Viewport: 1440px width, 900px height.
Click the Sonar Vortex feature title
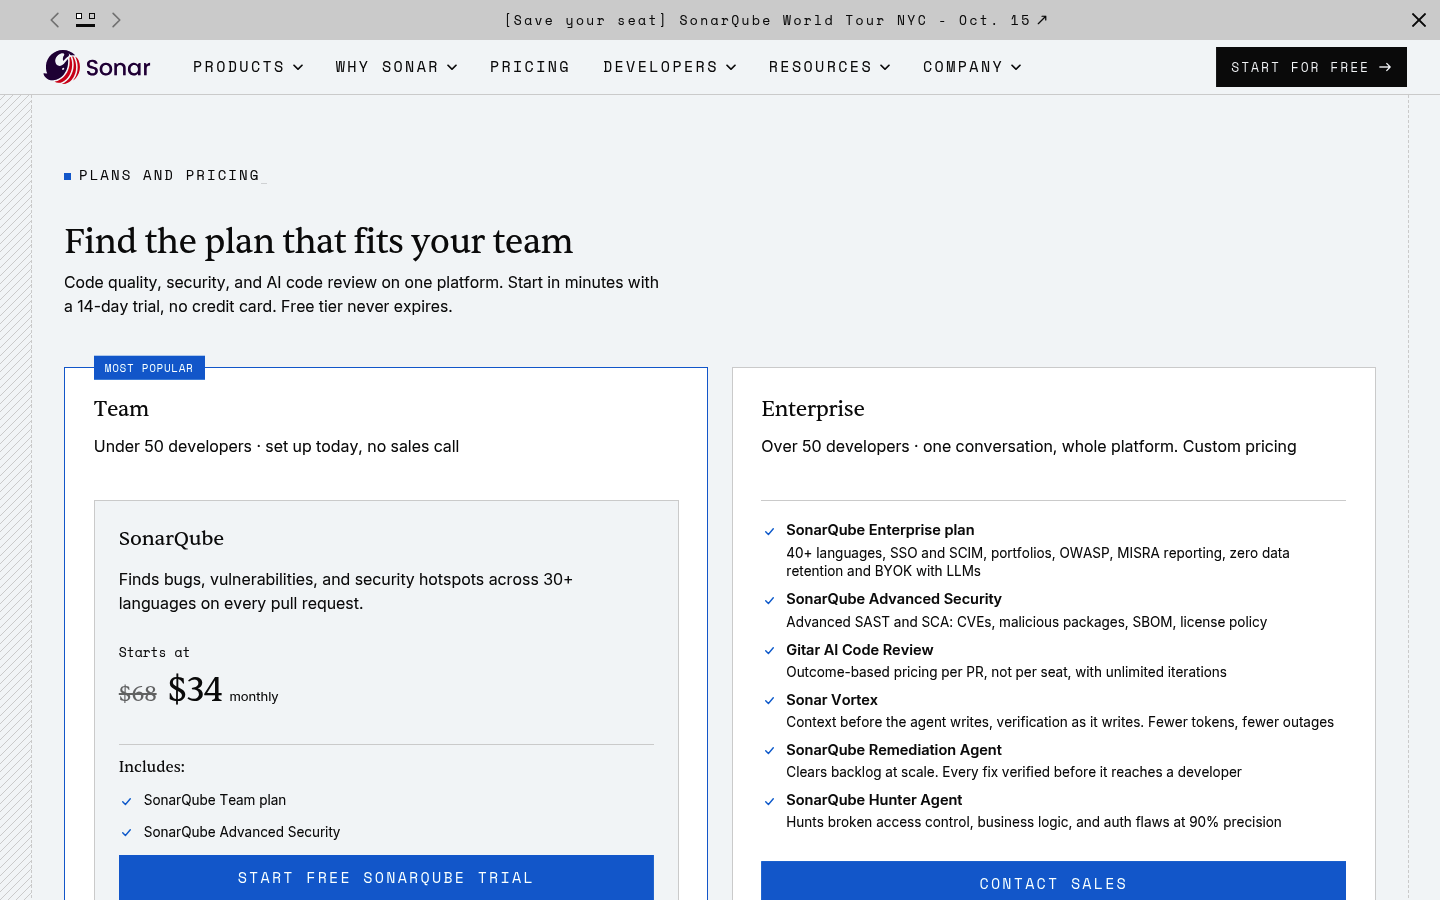tap(832, 700)
